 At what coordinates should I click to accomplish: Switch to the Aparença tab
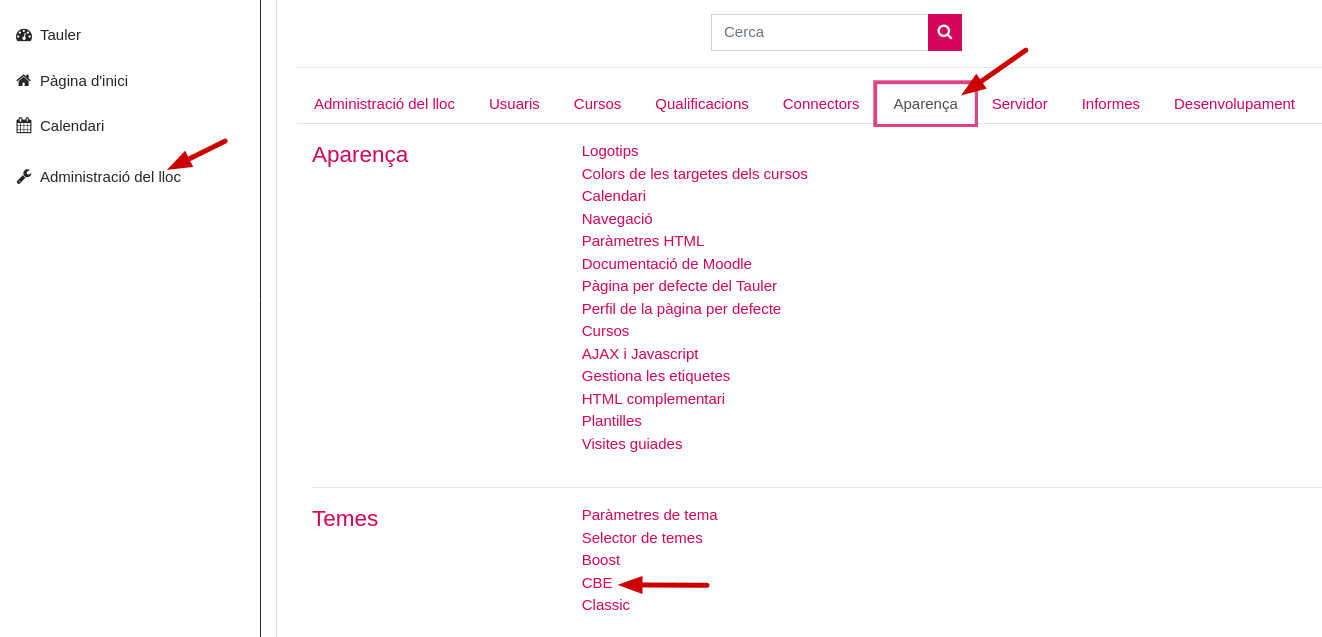point(925,103)
